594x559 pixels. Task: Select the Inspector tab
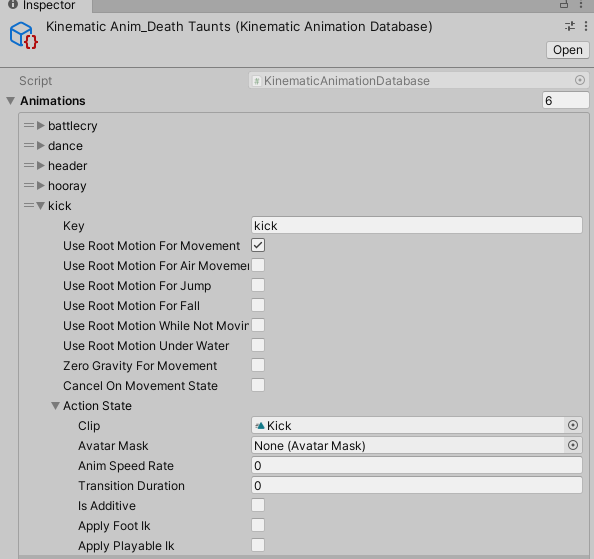pyautogui.click(x=45, y=5)
